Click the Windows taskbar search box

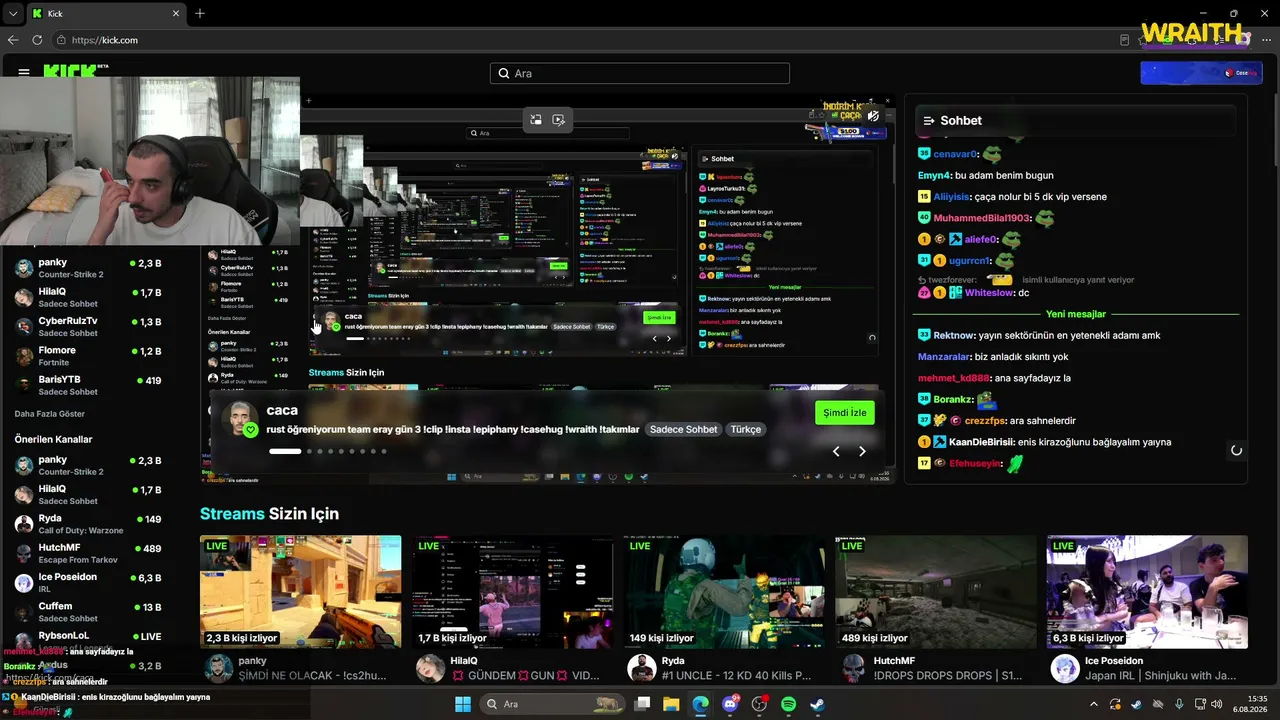(552, 704)
